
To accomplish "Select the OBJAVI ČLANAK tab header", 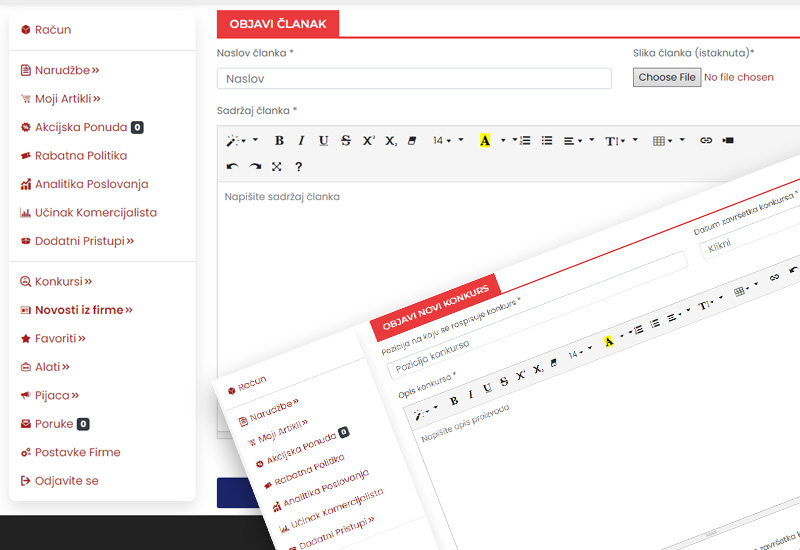I will pos(278,24).
